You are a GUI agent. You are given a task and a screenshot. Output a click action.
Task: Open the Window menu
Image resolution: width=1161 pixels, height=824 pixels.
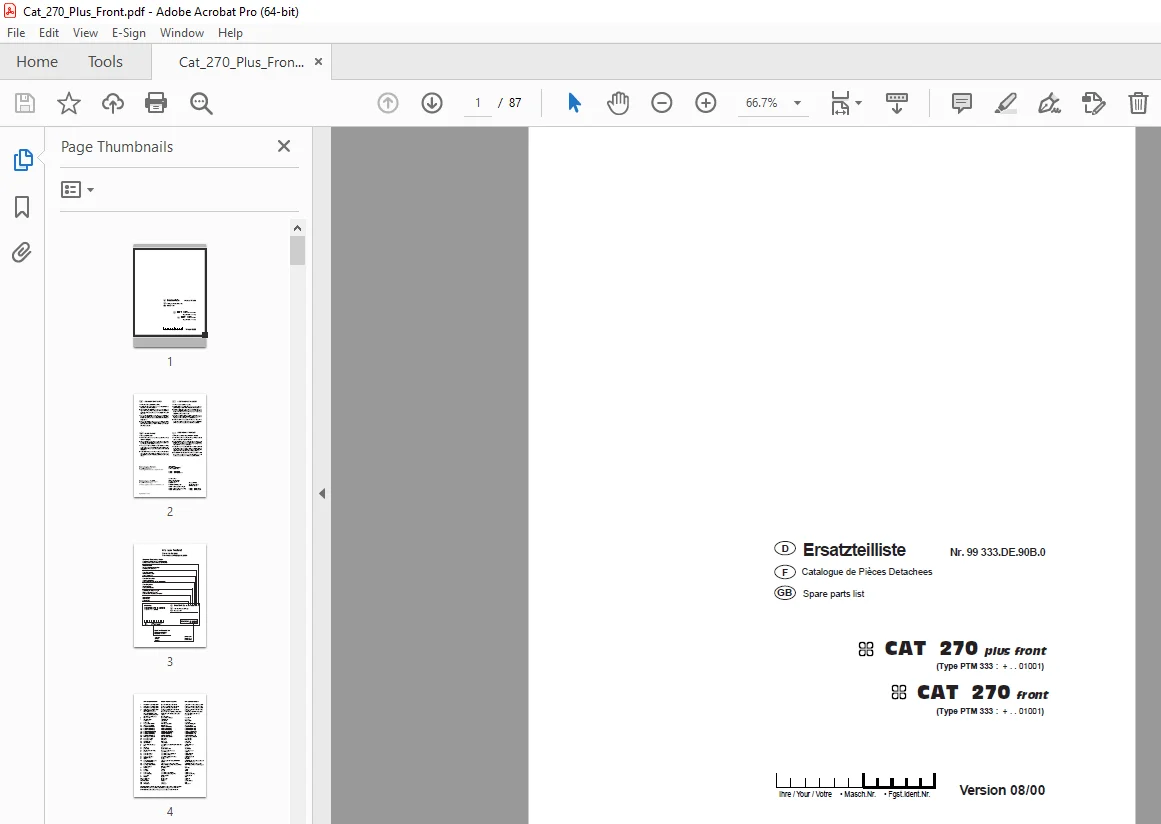click(x=181, y=33)
